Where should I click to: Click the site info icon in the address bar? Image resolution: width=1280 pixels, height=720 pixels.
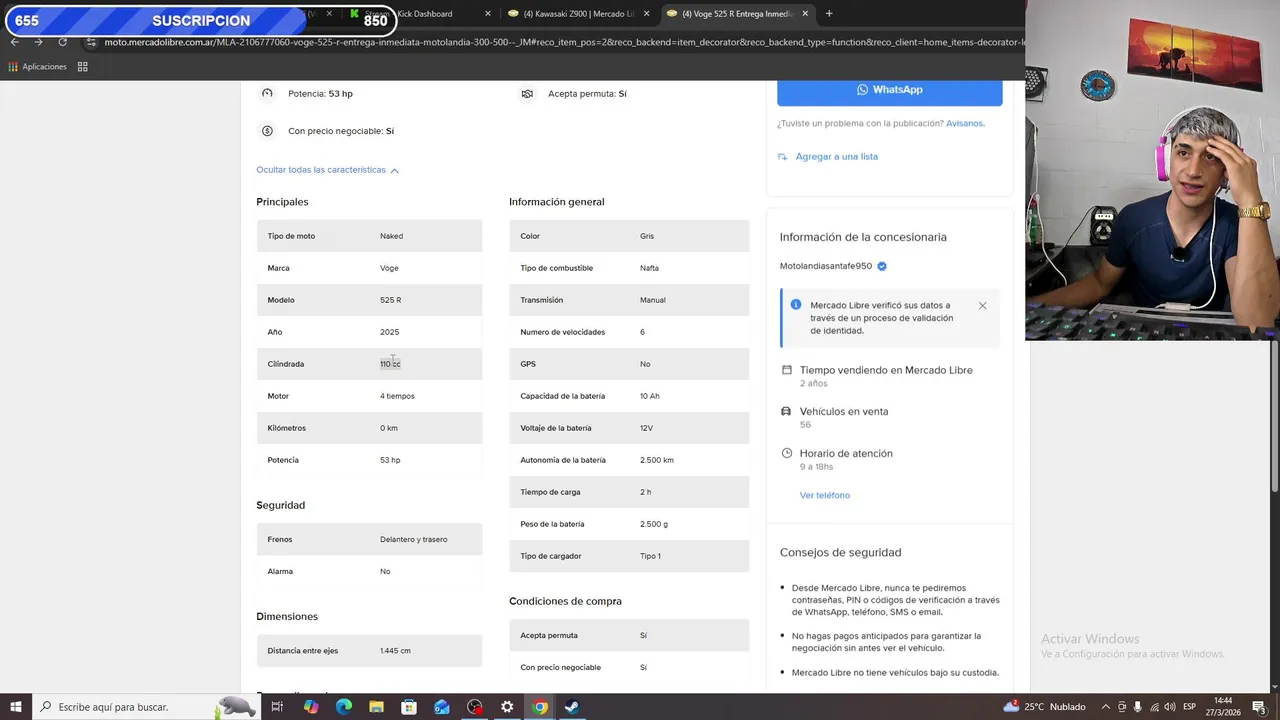click(x=92, y=42)
